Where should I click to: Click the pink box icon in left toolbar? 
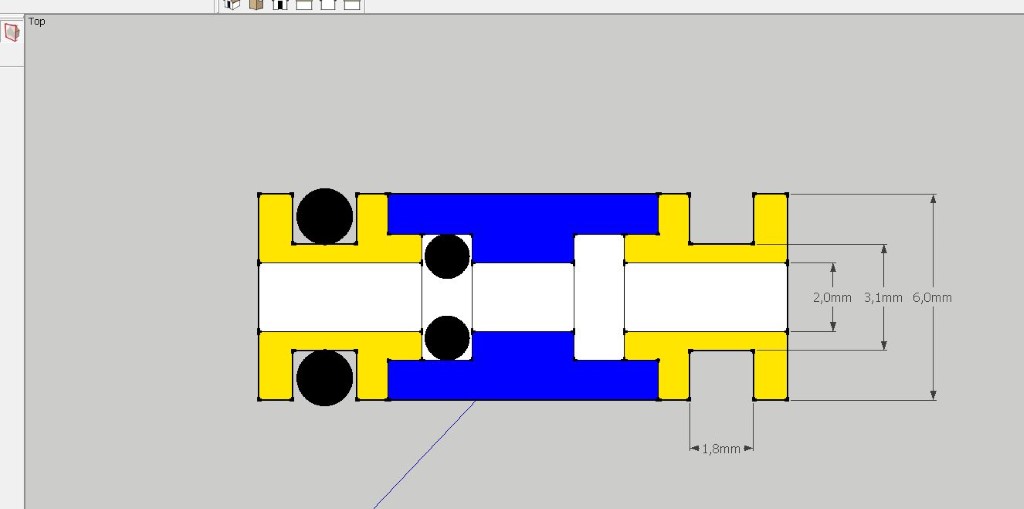coord(12,33)
